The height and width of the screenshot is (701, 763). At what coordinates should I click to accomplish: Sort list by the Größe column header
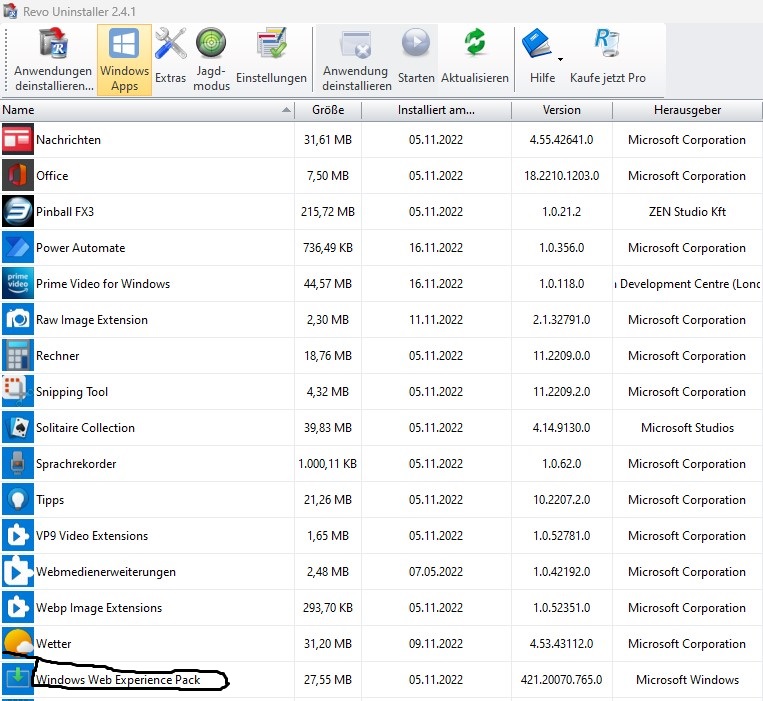(328, 110)
